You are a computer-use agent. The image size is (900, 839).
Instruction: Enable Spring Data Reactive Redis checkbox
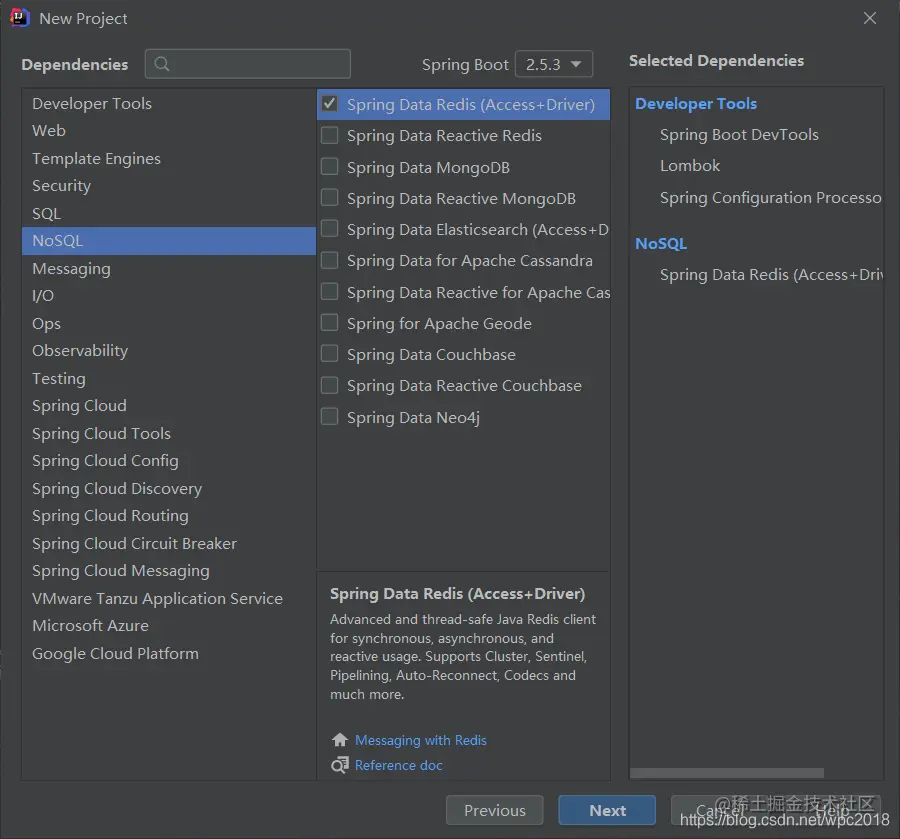tap(329, 135)
